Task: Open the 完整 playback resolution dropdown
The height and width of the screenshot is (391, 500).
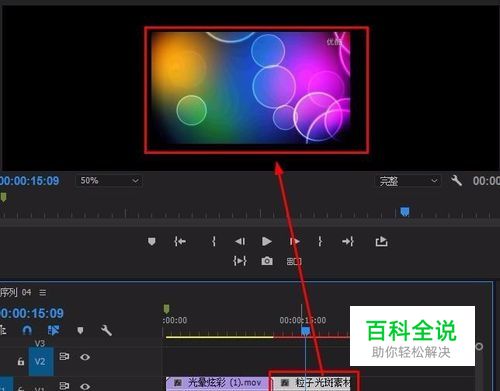Action: 409,181
